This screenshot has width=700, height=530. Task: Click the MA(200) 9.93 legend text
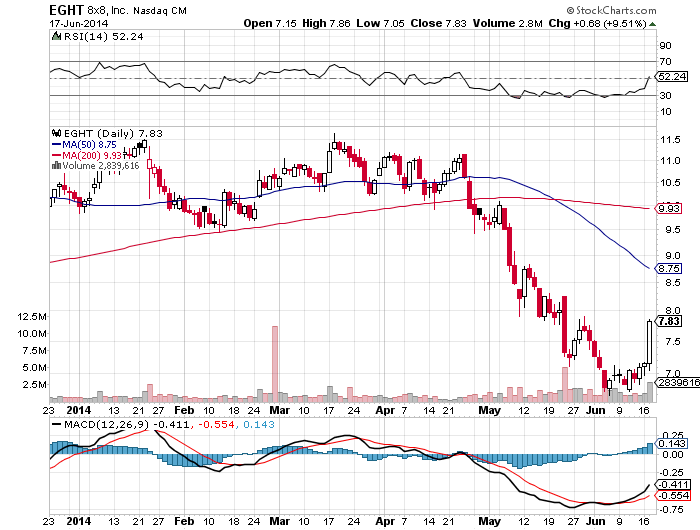(x=92, y=155)
